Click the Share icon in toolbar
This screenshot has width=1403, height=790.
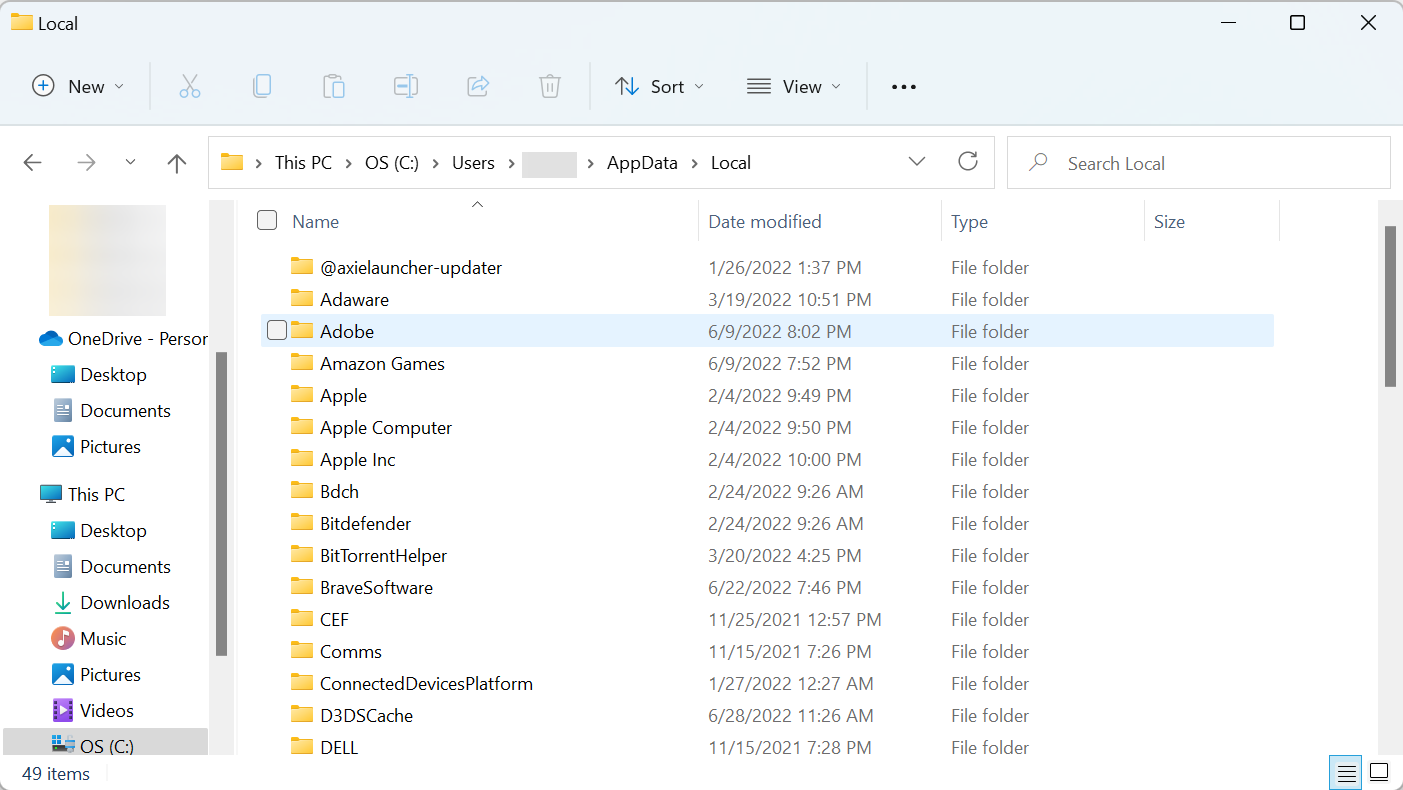coord(478,87)
